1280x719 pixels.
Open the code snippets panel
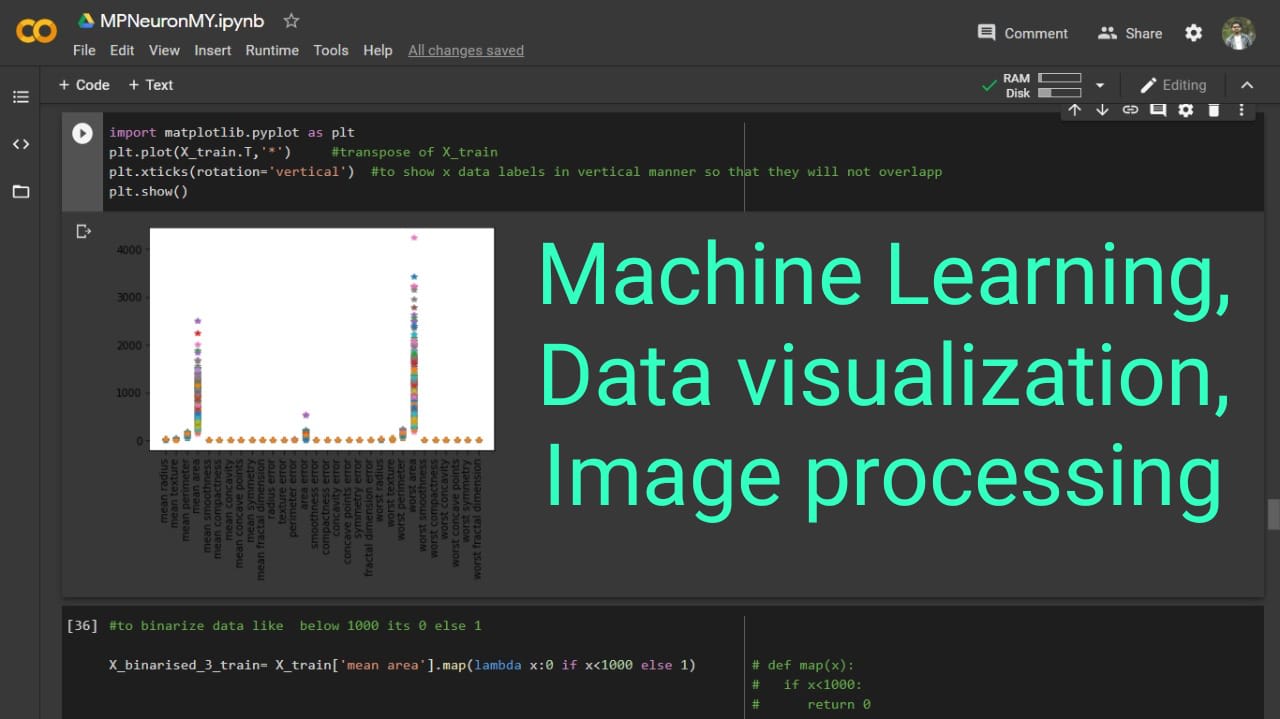[20, 144]
